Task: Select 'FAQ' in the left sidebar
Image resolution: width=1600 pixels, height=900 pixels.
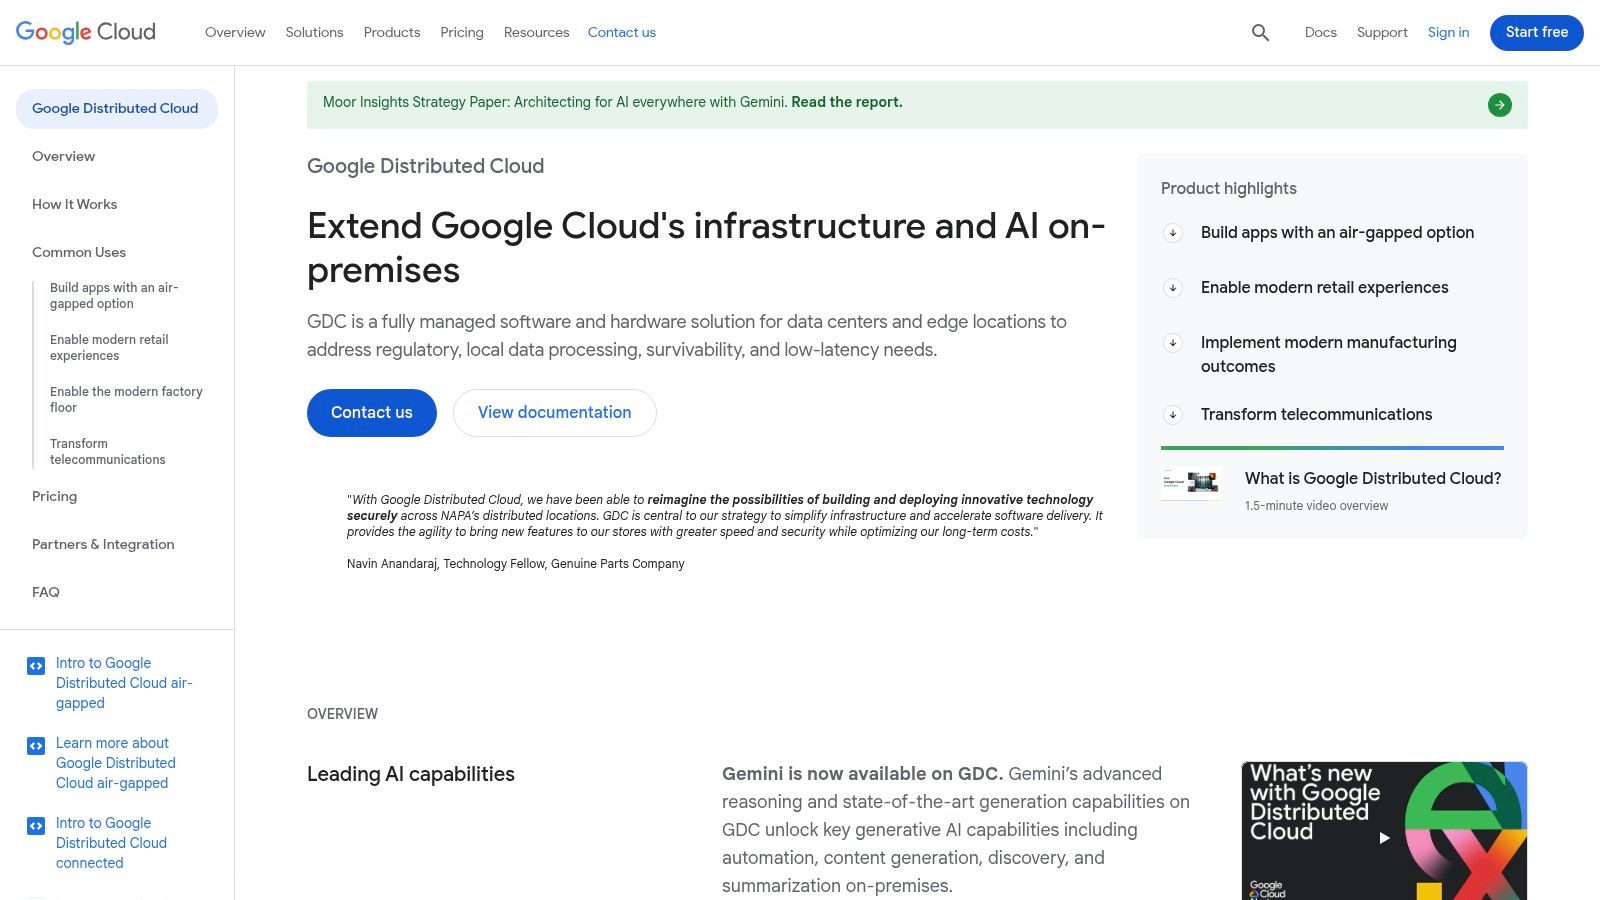Action: (x=45, y=592)
